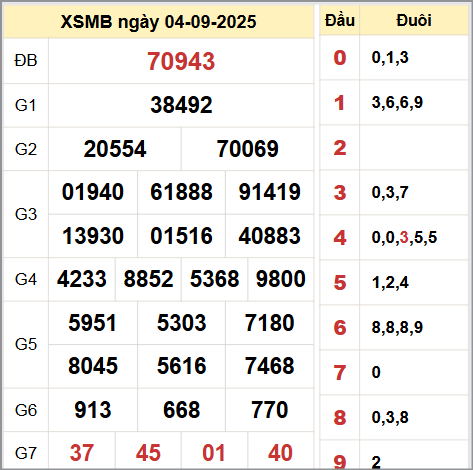The image size is (473, 470).
Task: Click the Đầu column header
Action: pos(340,21)
